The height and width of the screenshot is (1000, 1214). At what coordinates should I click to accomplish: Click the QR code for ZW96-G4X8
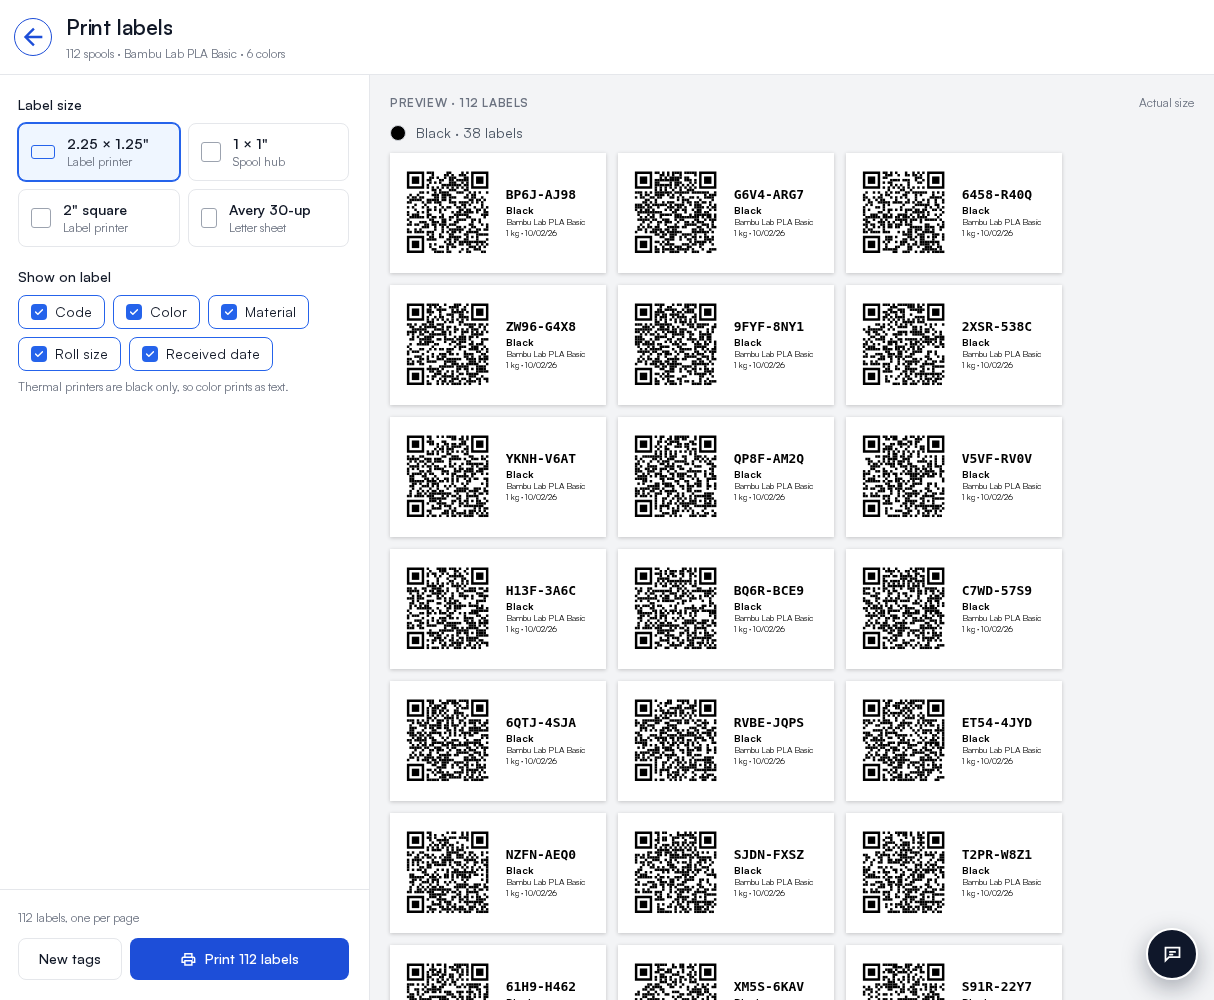tap(448, 344)
